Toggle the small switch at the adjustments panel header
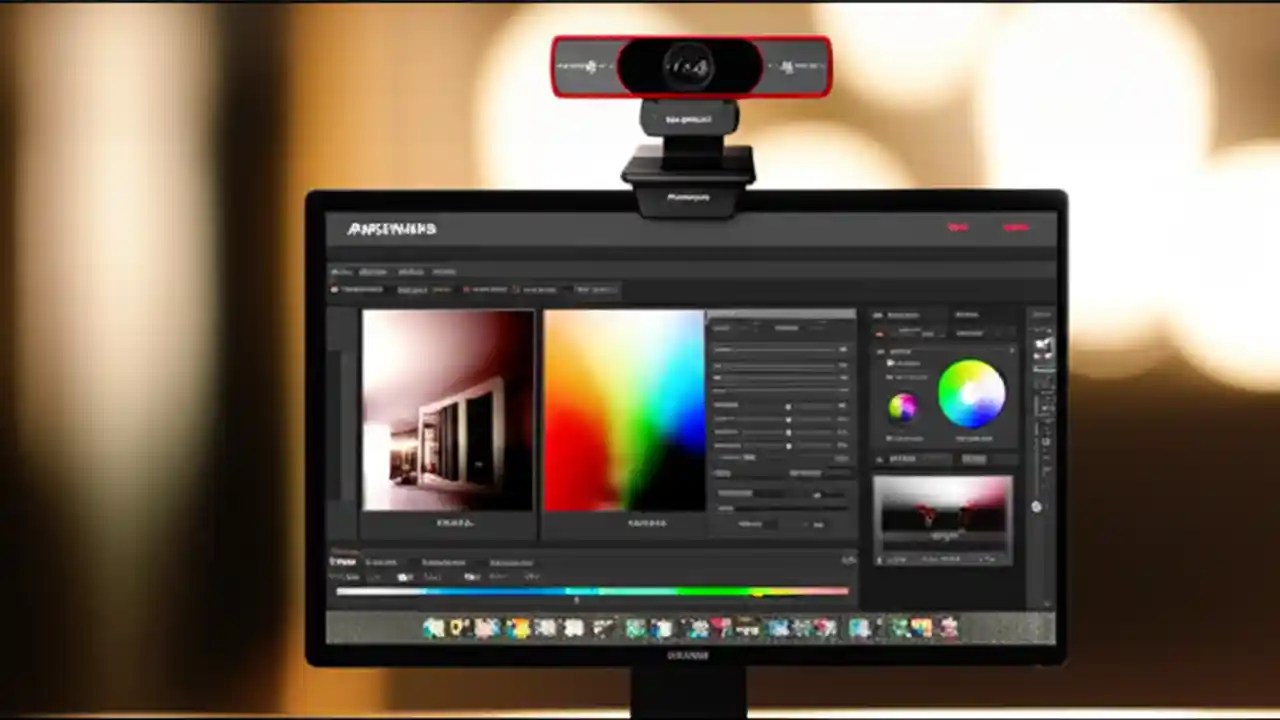Viewport: 1280px width, 720px height. click(879, 314)
